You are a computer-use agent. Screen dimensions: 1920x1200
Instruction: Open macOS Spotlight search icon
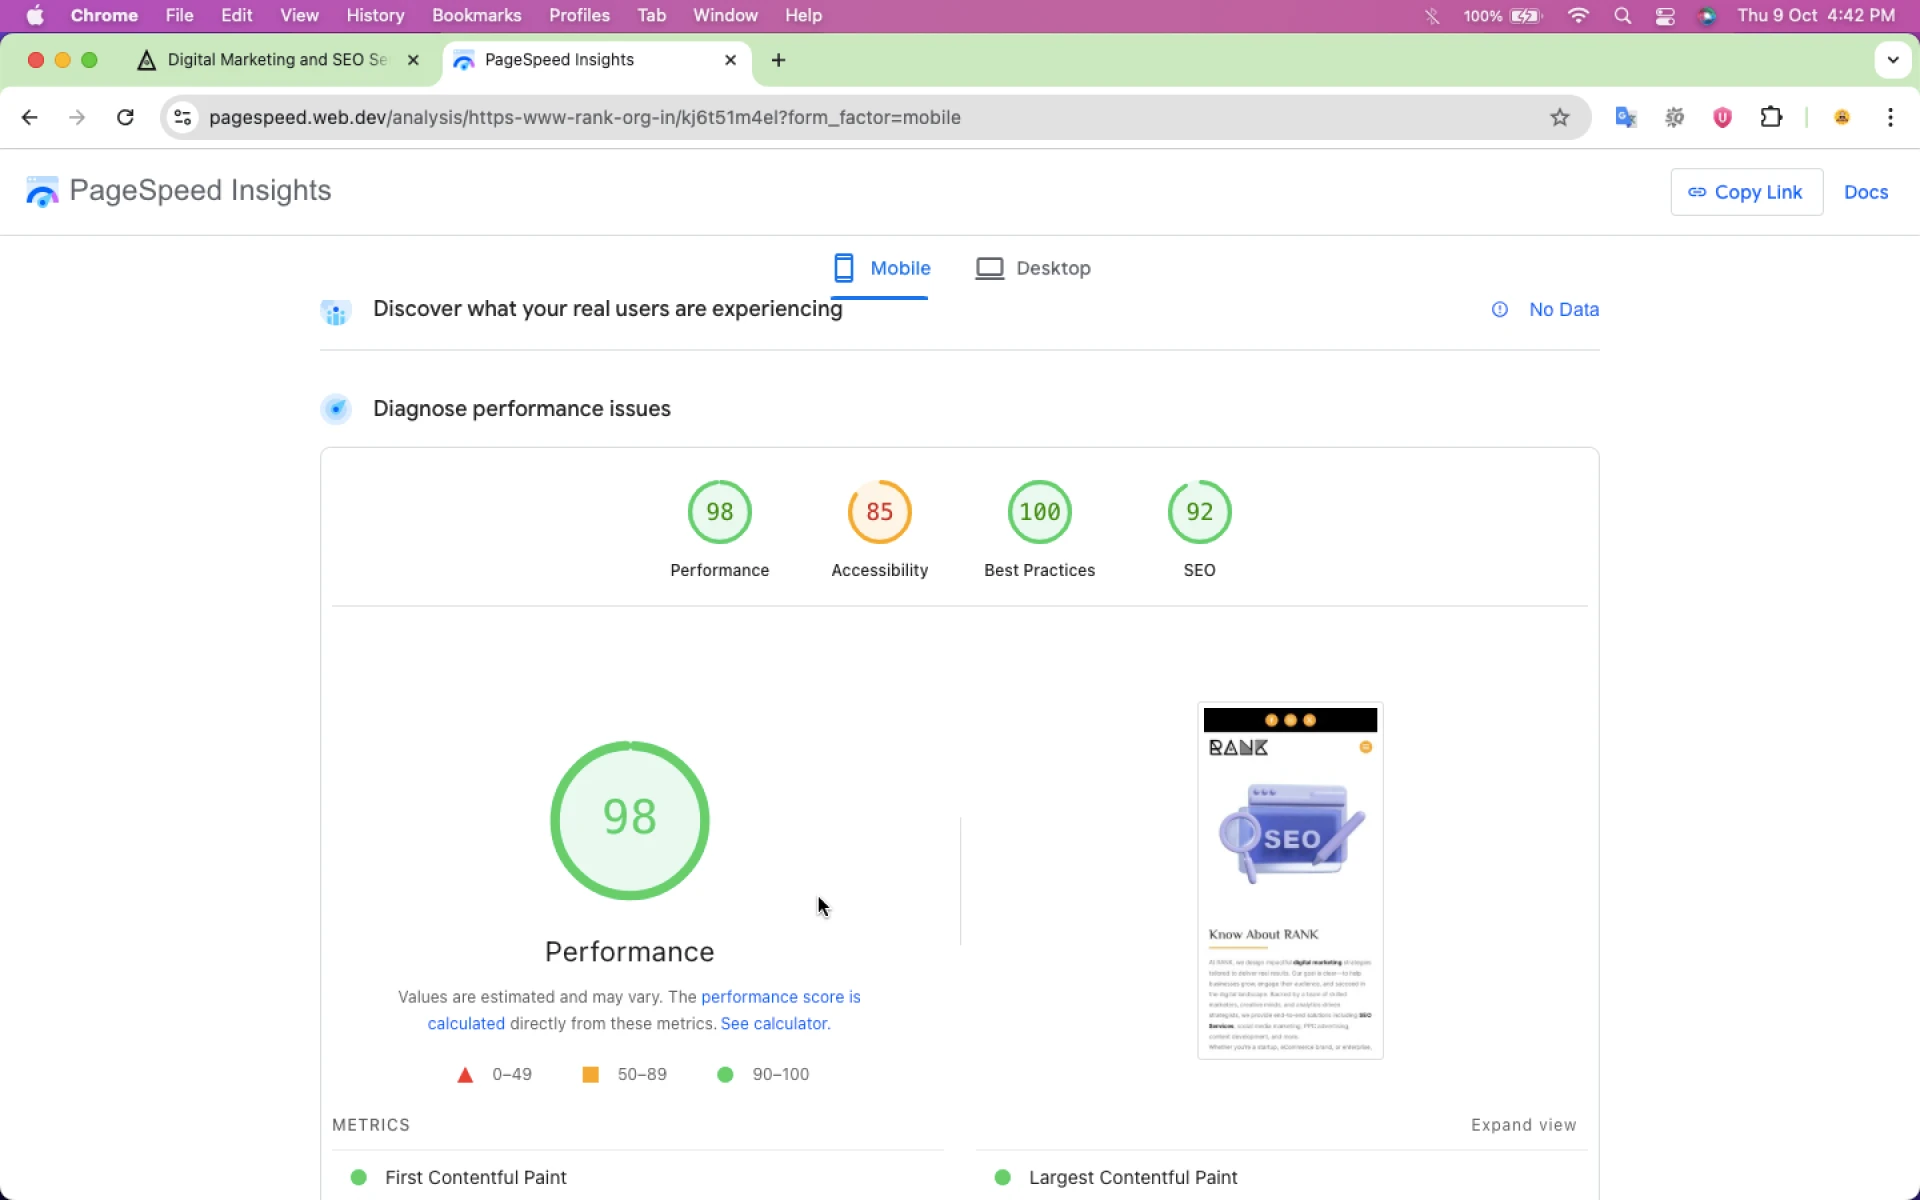click(1622, 16)
